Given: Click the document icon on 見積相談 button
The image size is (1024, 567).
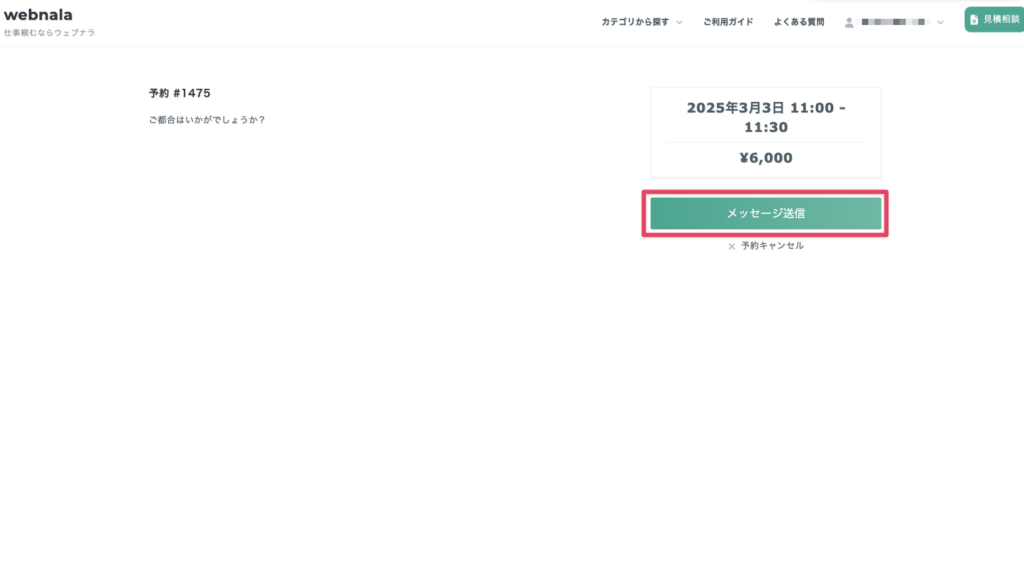Looking at the screenshot, I should (x=974, y=20).
